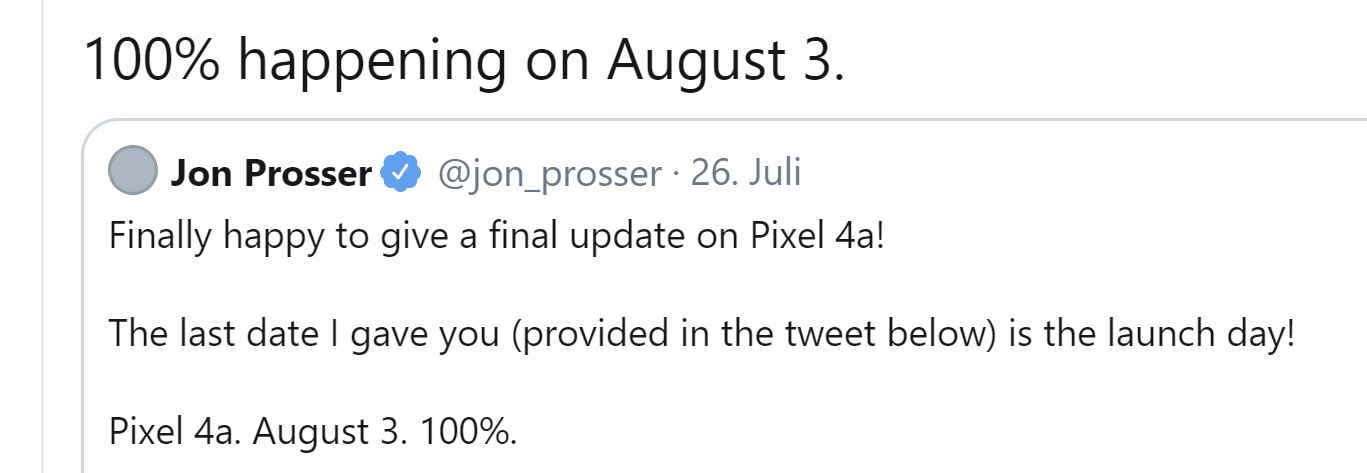1367x473 pixels.
Task: Click the dot separator between the handle and date
Action: click(x=676, y=175)
